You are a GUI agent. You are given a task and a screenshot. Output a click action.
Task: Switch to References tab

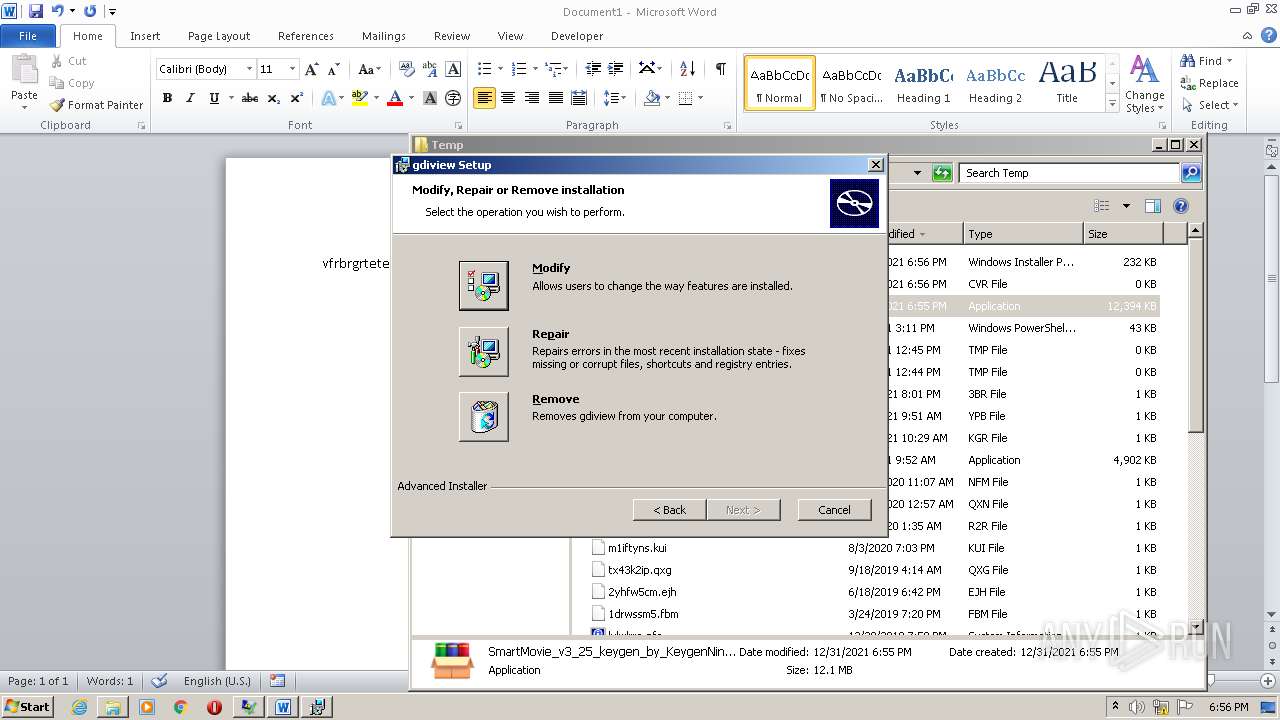306,36
